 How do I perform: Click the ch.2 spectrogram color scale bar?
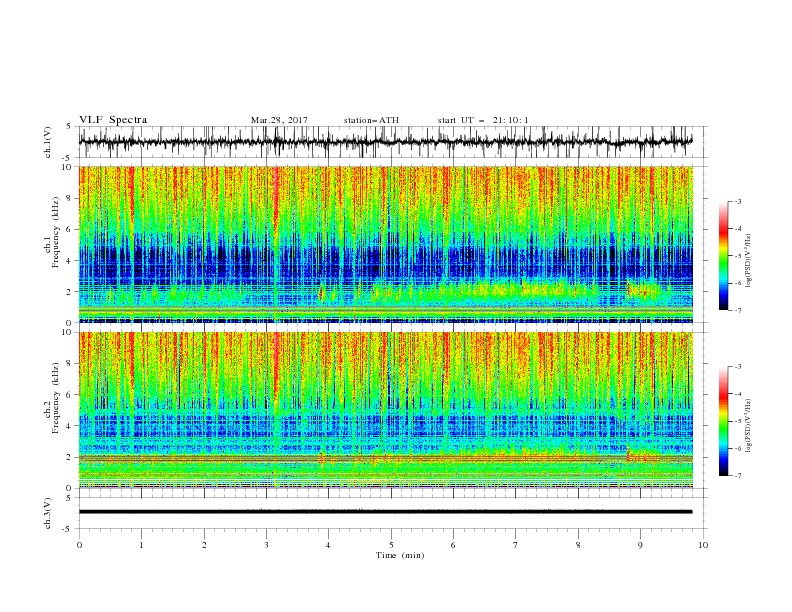pos(723,421)
